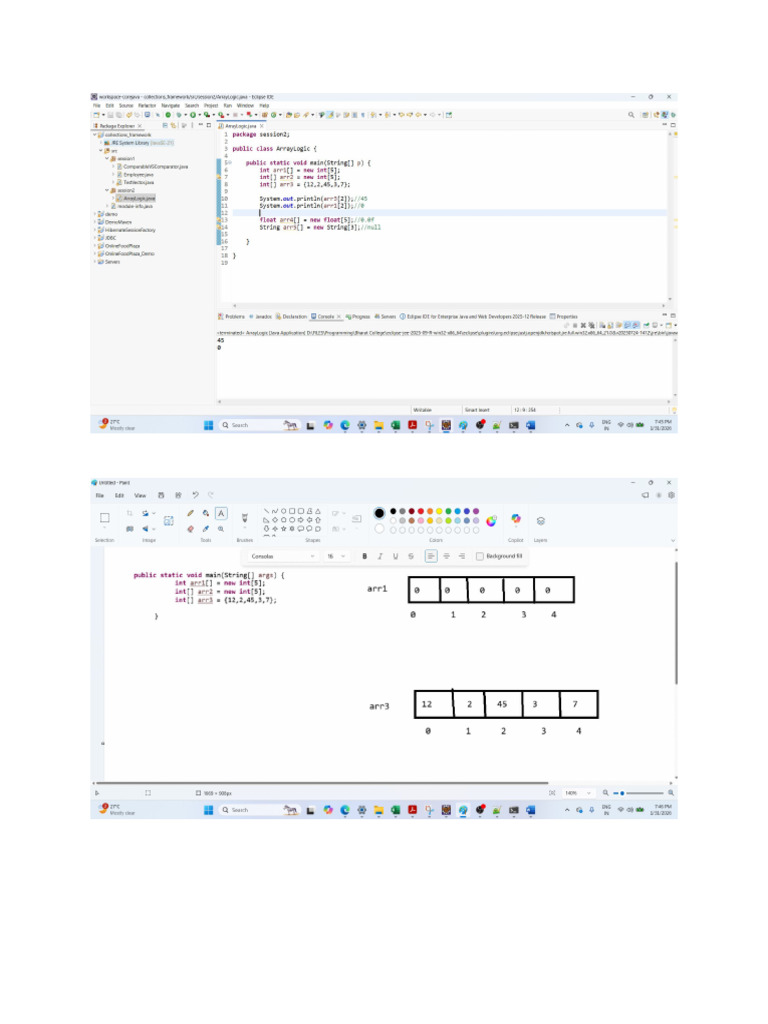Open the font size 16 dropdown
Screen dimensions: 768x1024
(336, 556)
